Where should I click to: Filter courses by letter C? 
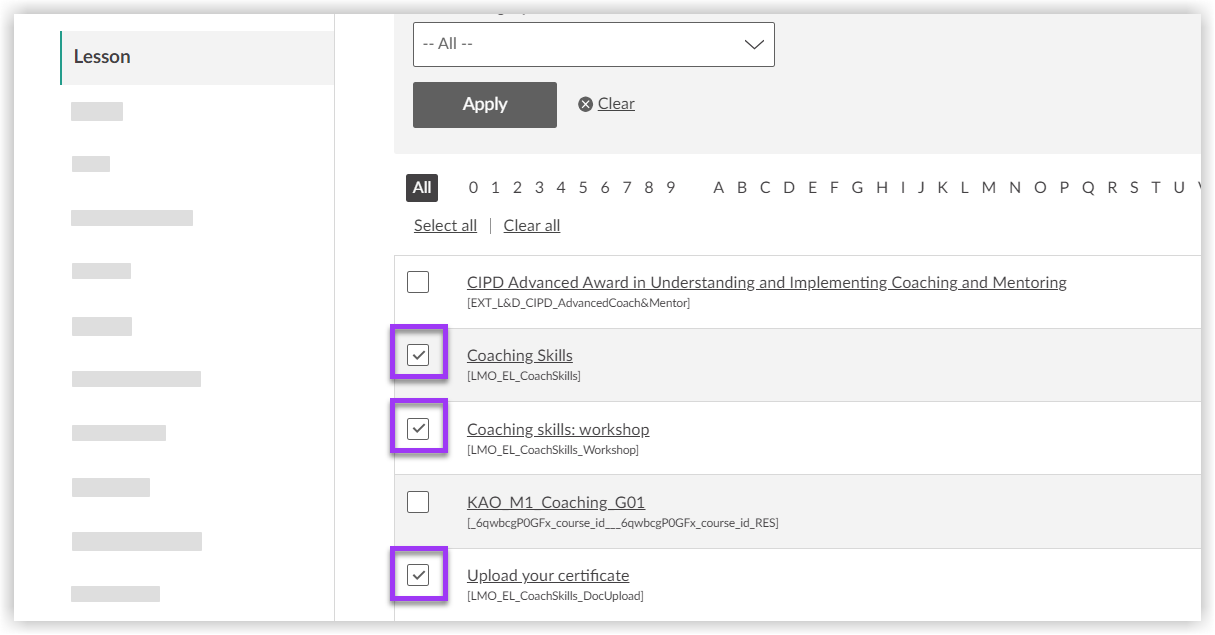pos(765,188)
